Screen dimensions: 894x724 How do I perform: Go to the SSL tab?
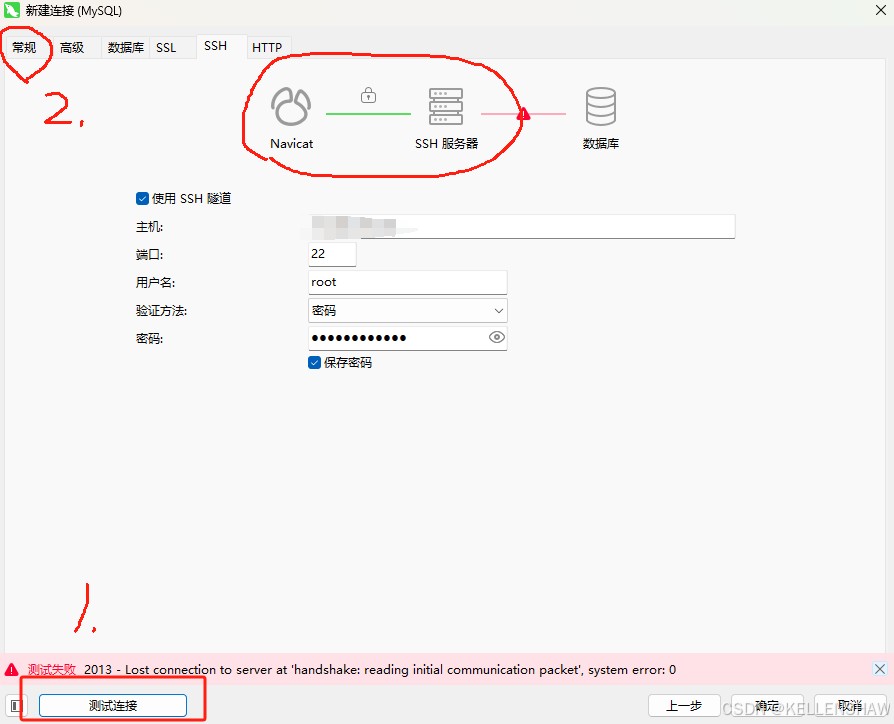[x=166, y=47]
